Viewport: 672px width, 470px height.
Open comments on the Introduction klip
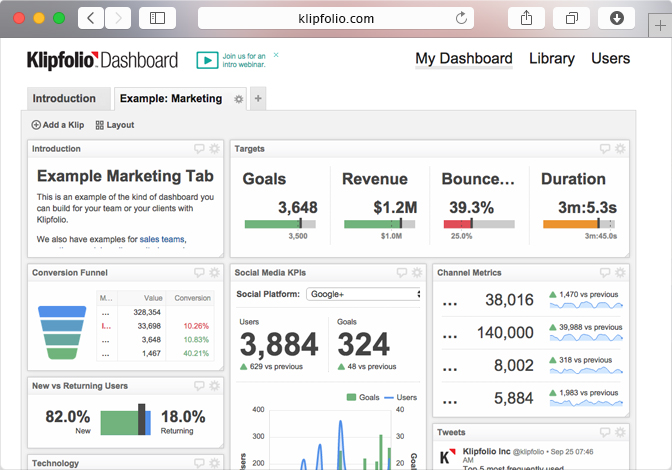[199, 149]
